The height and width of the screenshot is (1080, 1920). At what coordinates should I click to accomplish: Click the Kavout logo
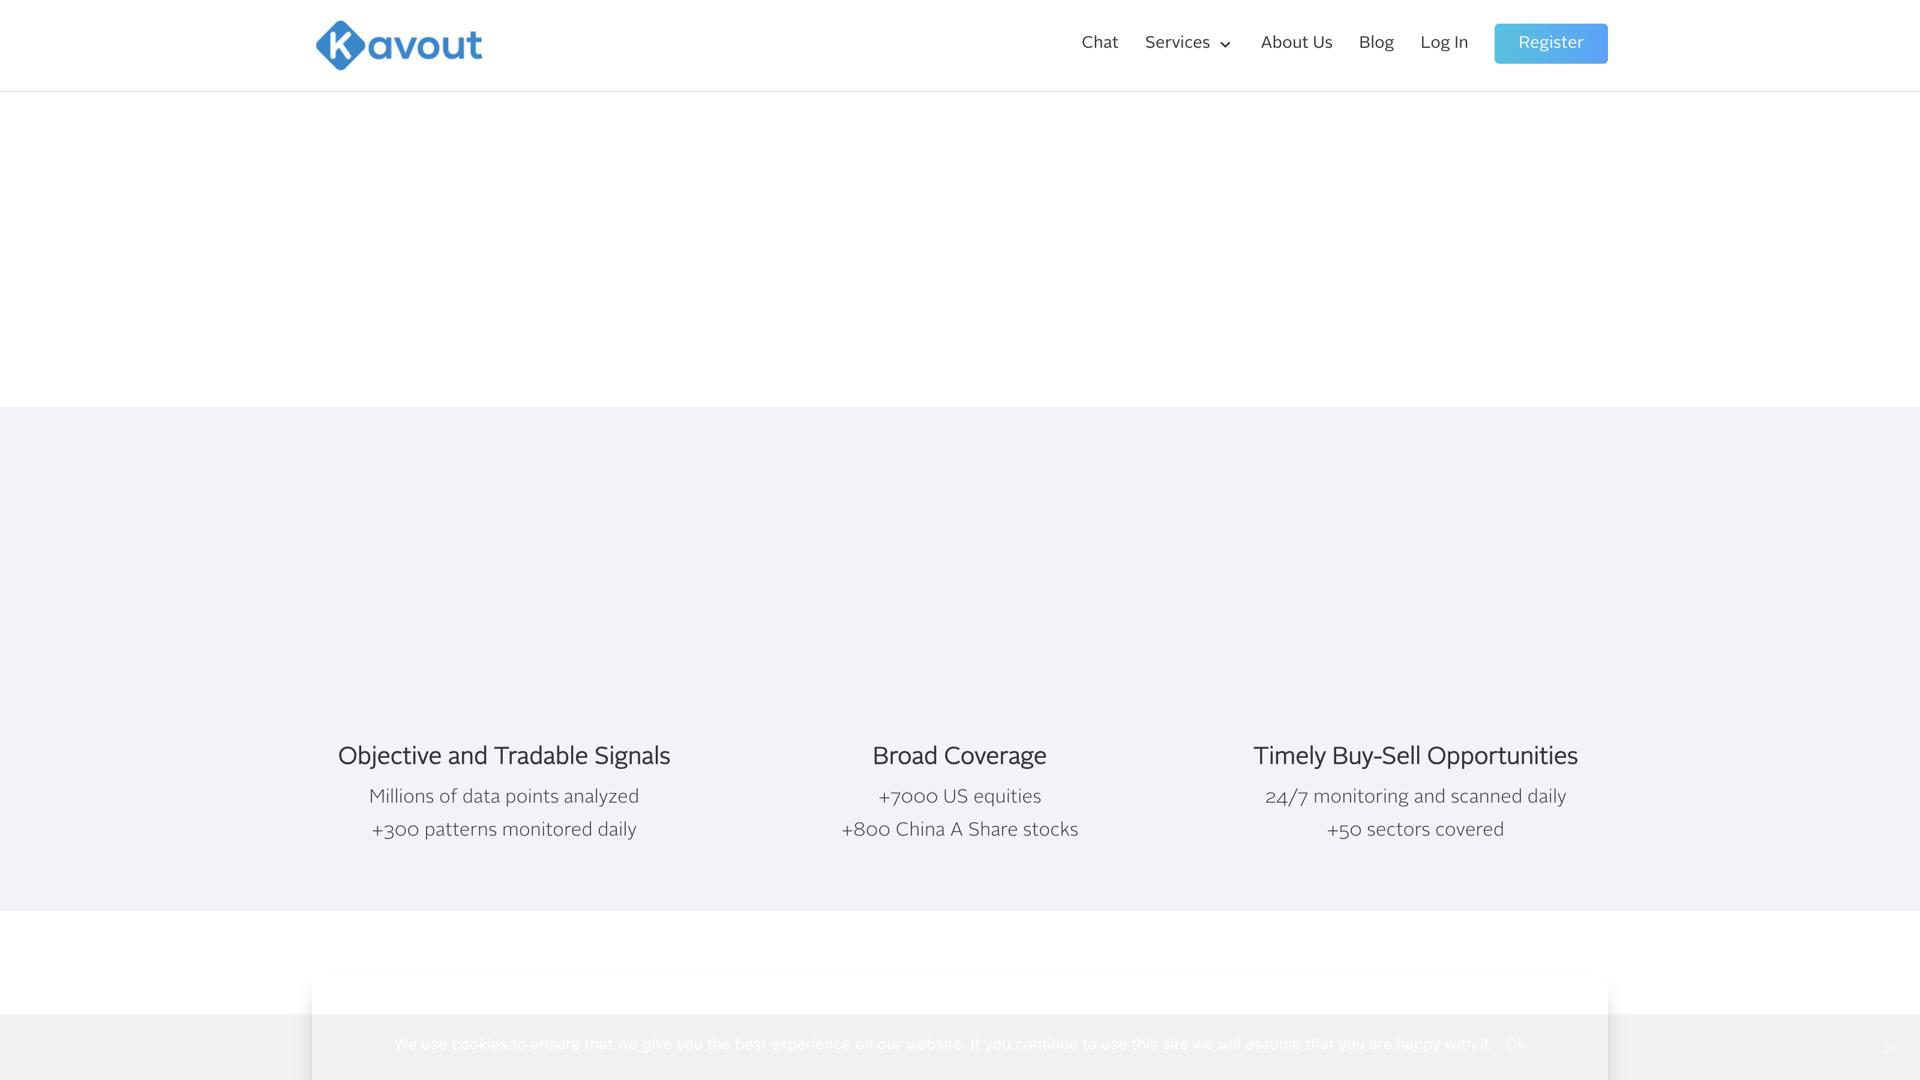coord(399,45)
